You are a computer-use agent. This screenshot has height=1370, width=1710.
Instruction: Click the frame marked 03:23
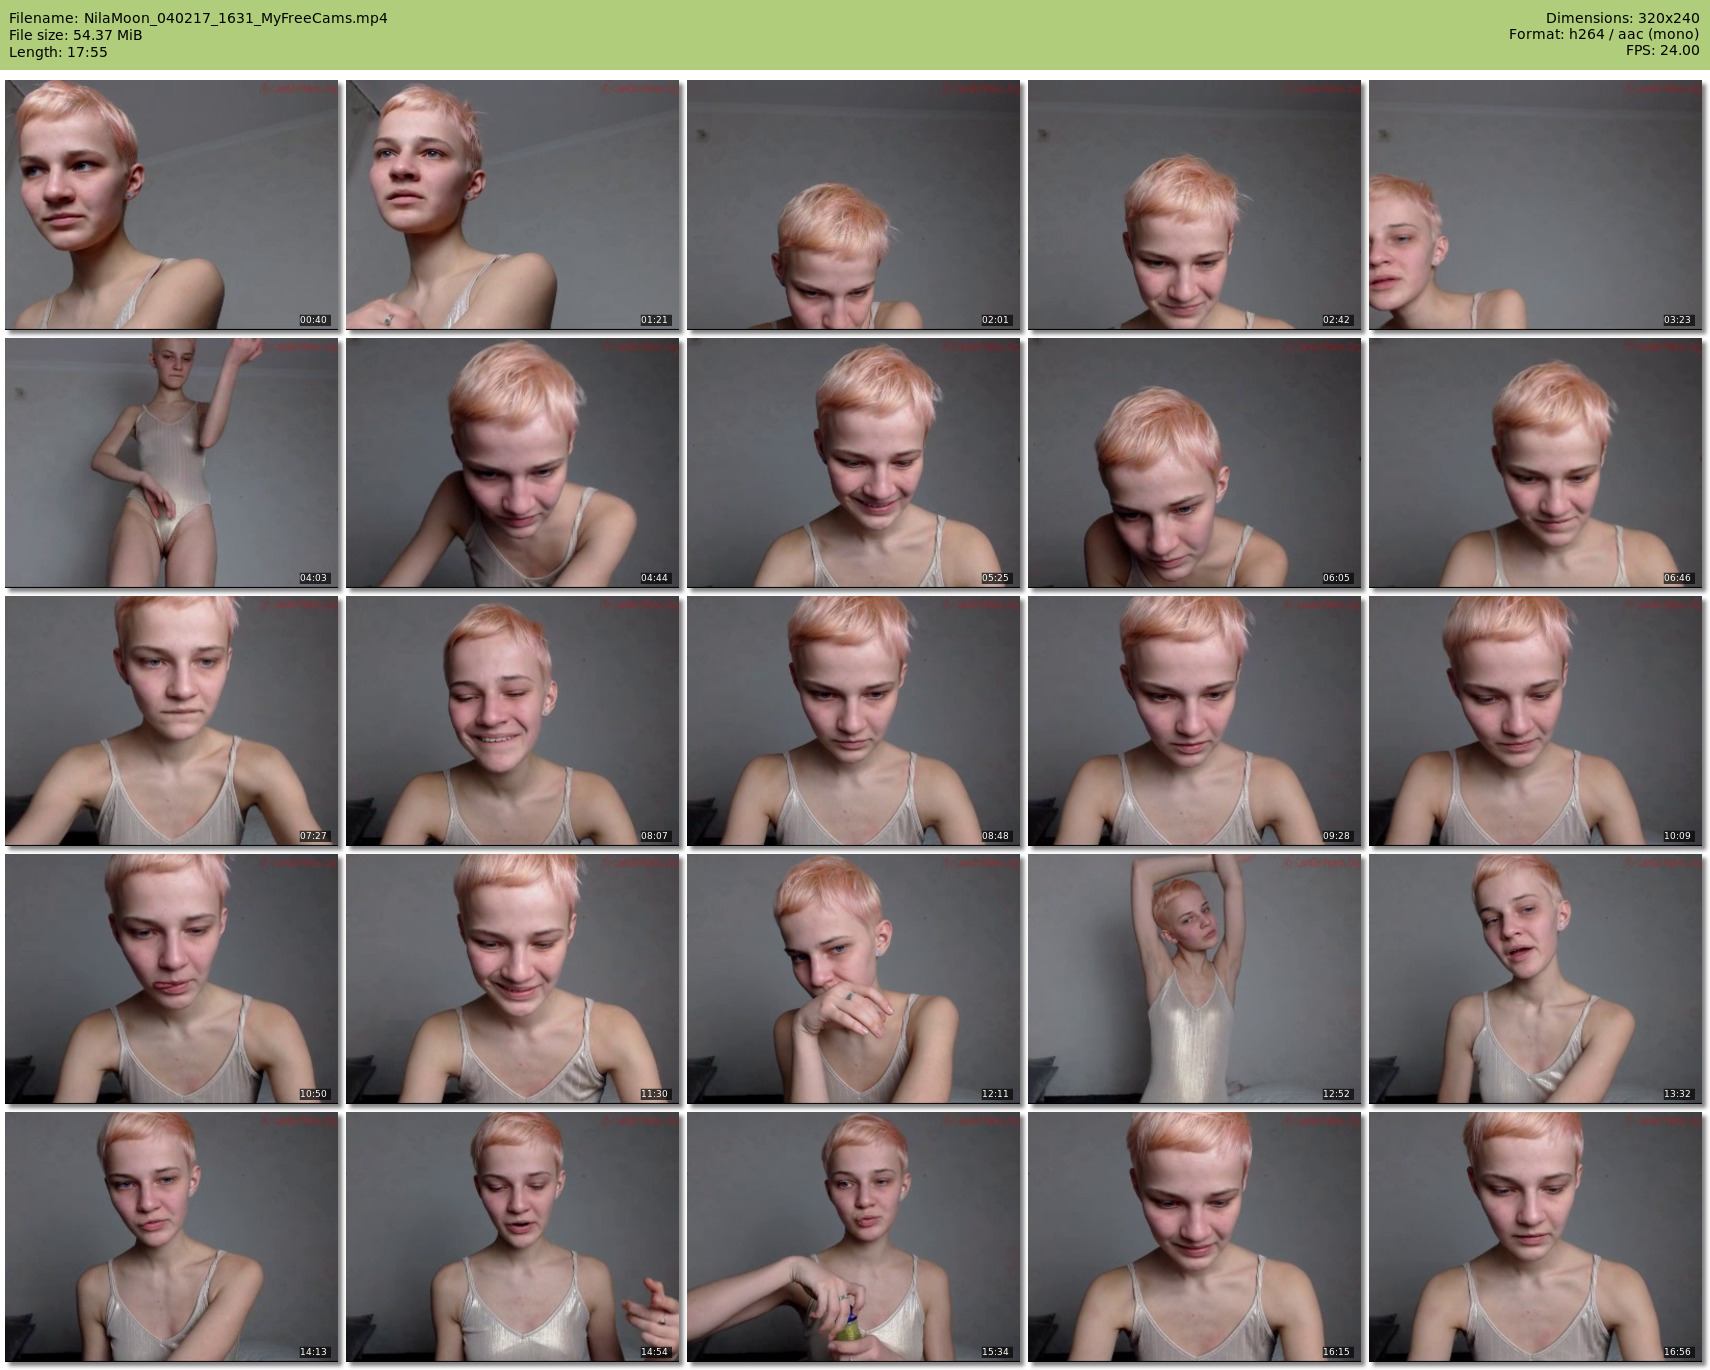pyautogui.click(x=1535, y=205)
